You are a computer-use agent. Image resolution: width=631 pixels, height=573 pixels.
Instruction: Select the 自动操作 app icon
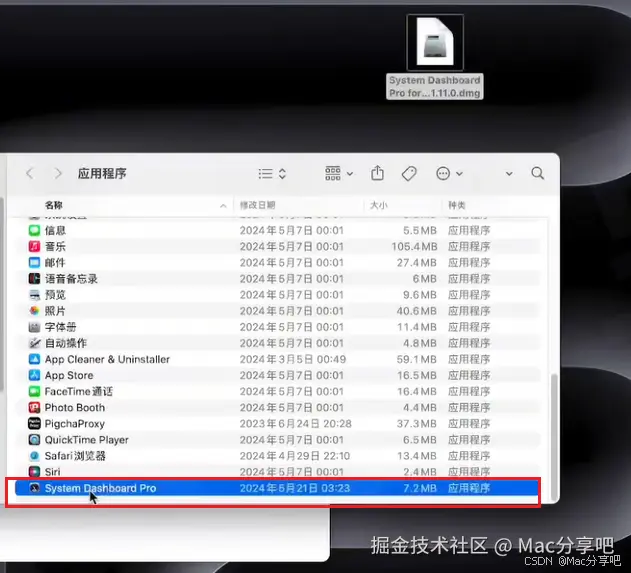click(x=35, y=343)
